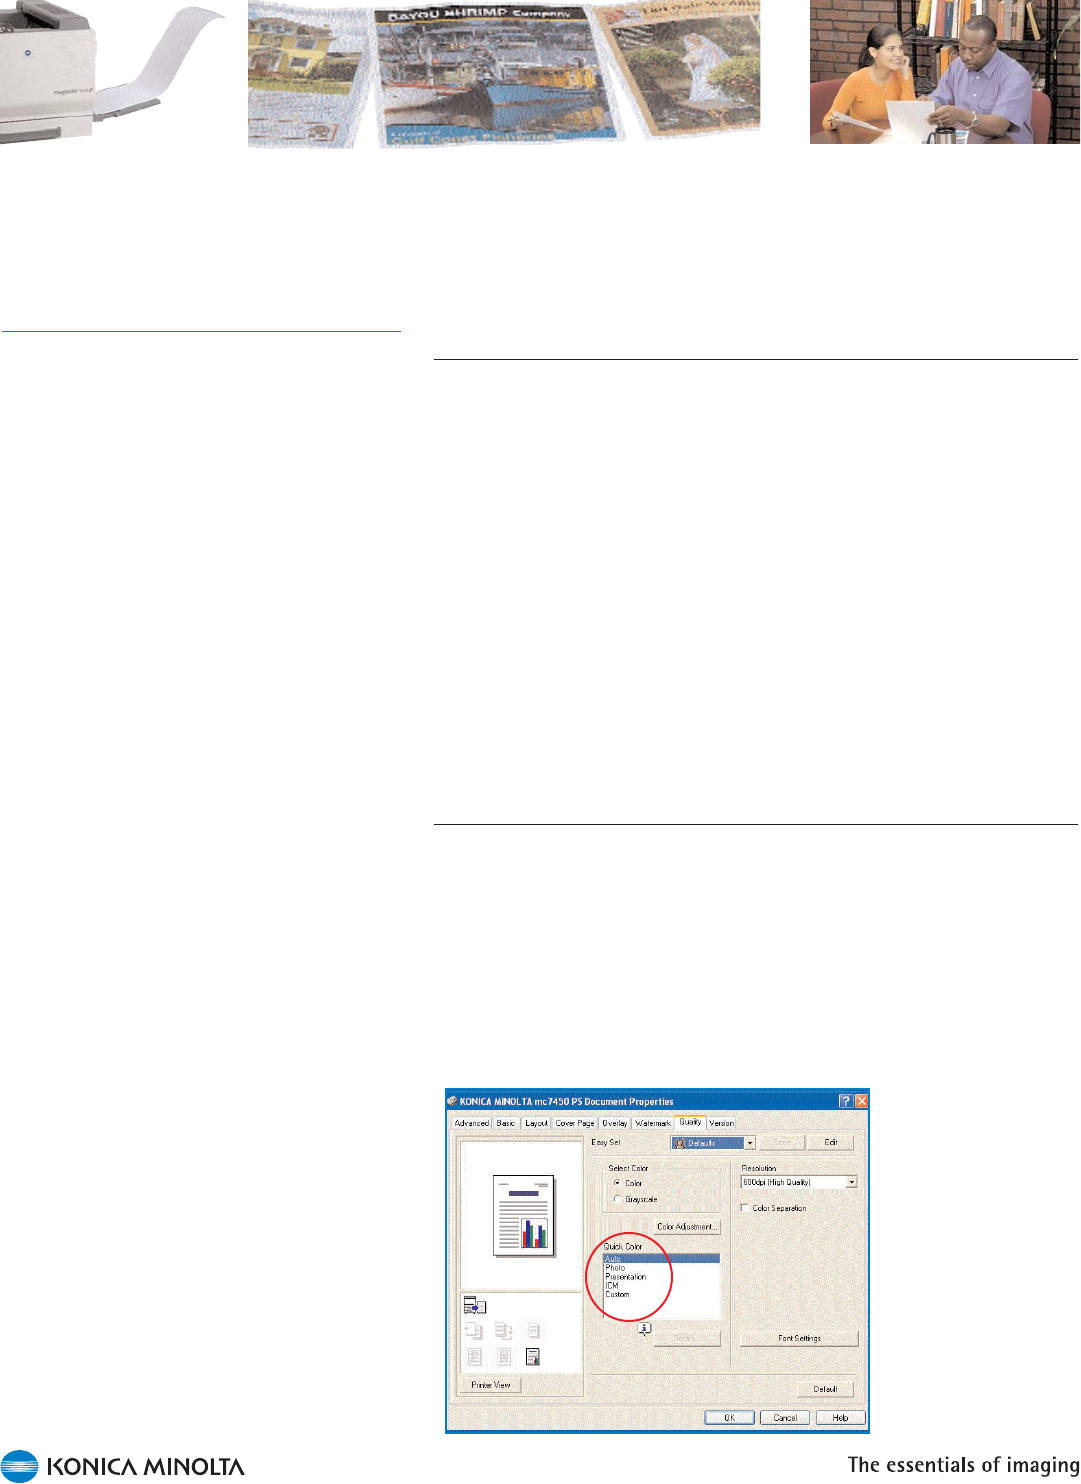Choose Auto in Quick Color list
1081x1484 pixels.
tap(661, 1259)
